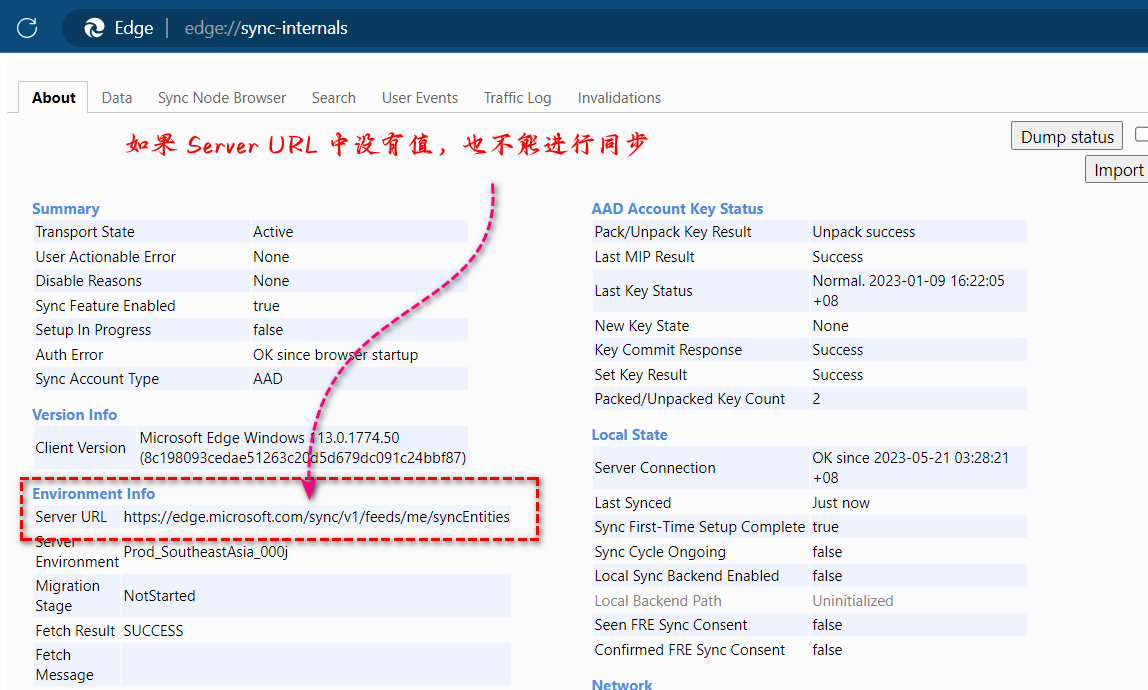Click the Setup In Progress label
Viewport: 1148px width, 690px height.
pyautogui.click(x=93, y=330)
